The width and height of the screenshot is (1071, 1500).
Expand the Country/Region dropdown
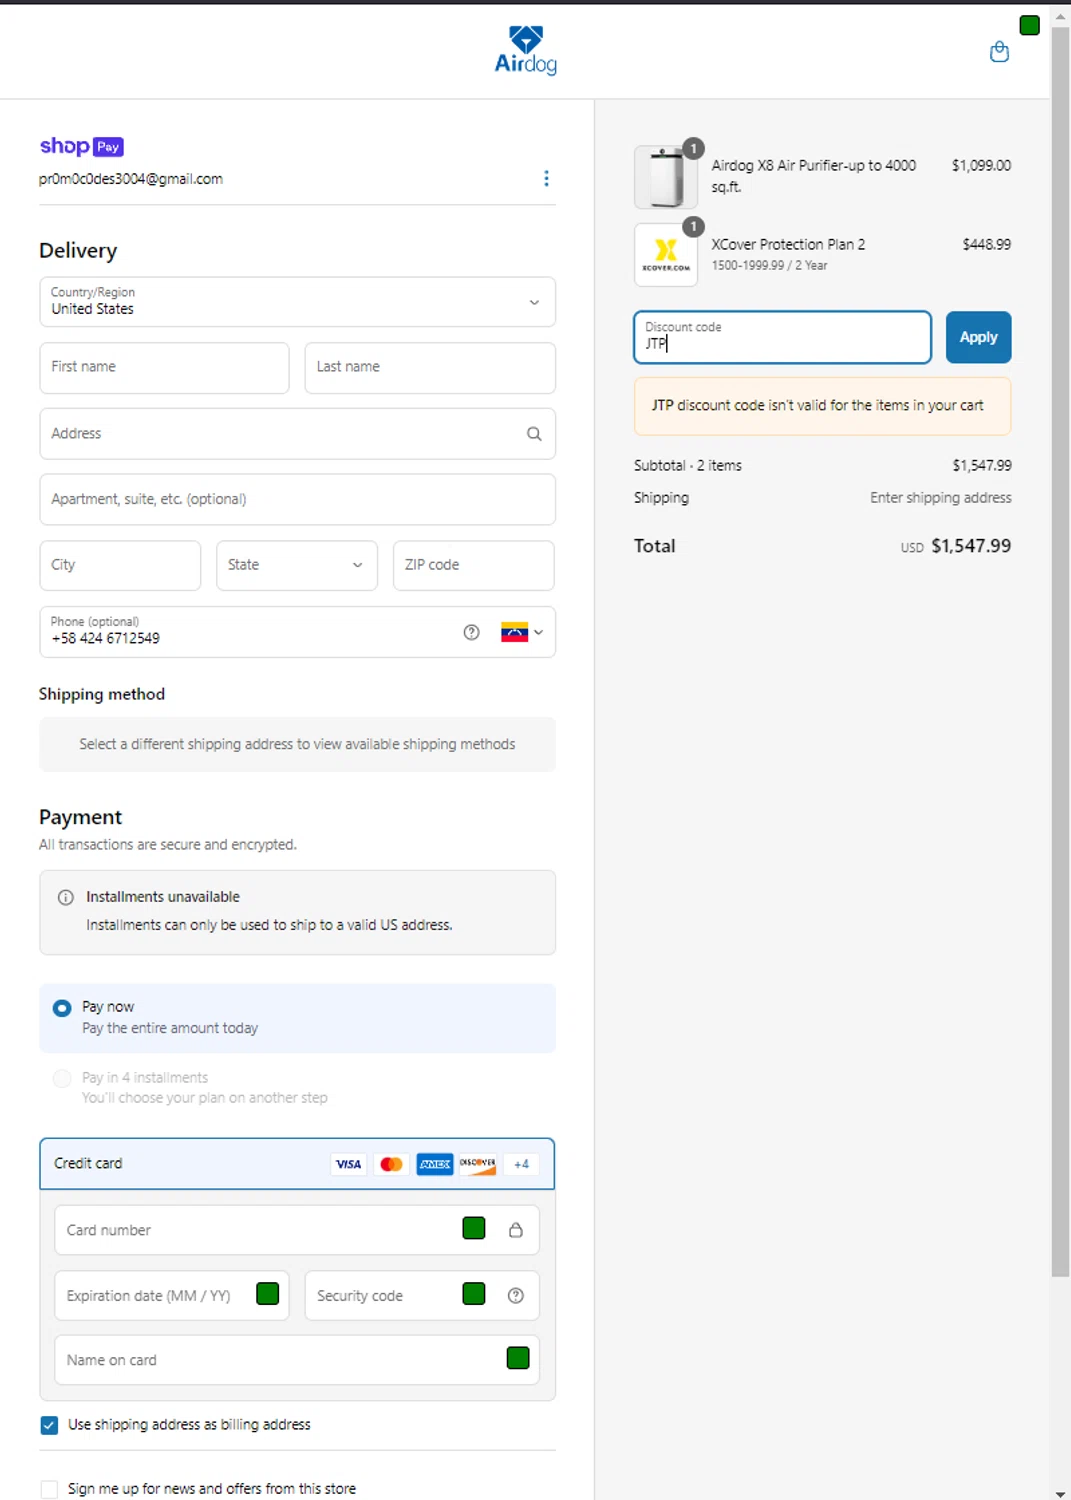coord(297,302)
